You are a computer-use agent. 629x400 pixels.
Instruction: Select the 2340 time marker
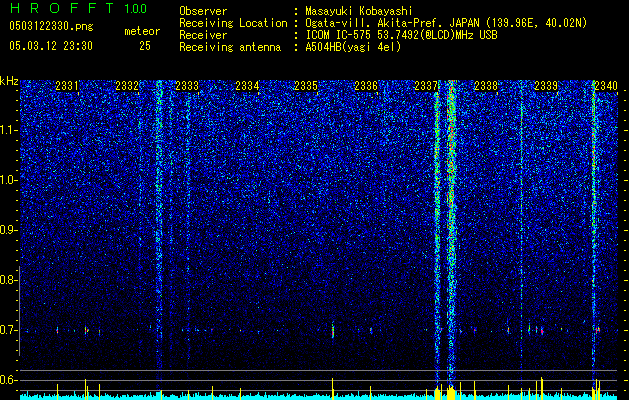tap(606, 86)
